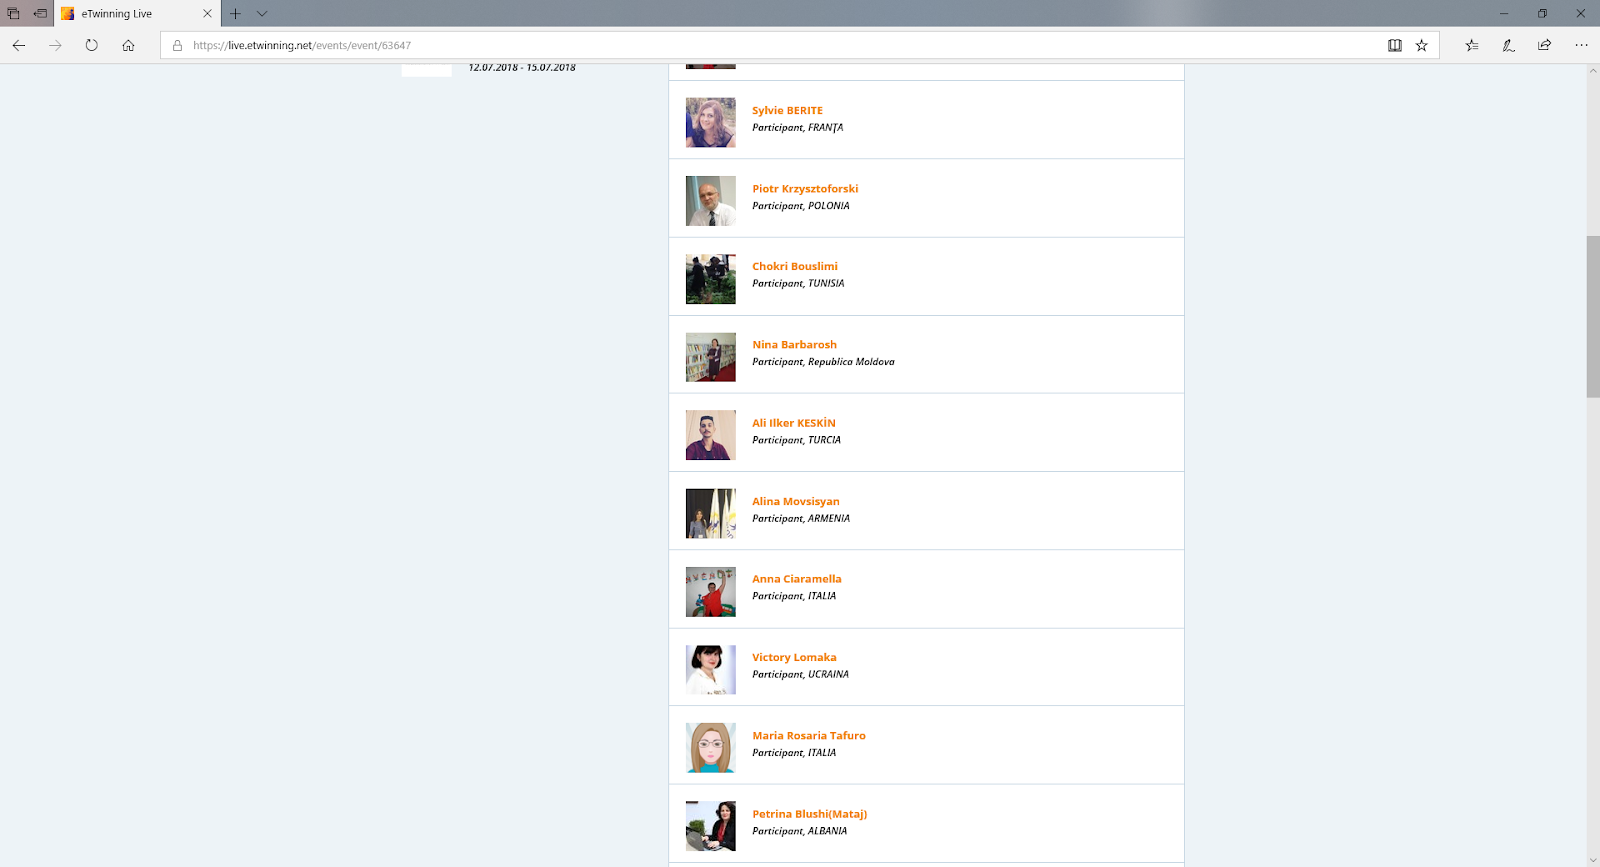The image size is (1600, 867).
Task: Click the event date range text
Action: (522, 68)
